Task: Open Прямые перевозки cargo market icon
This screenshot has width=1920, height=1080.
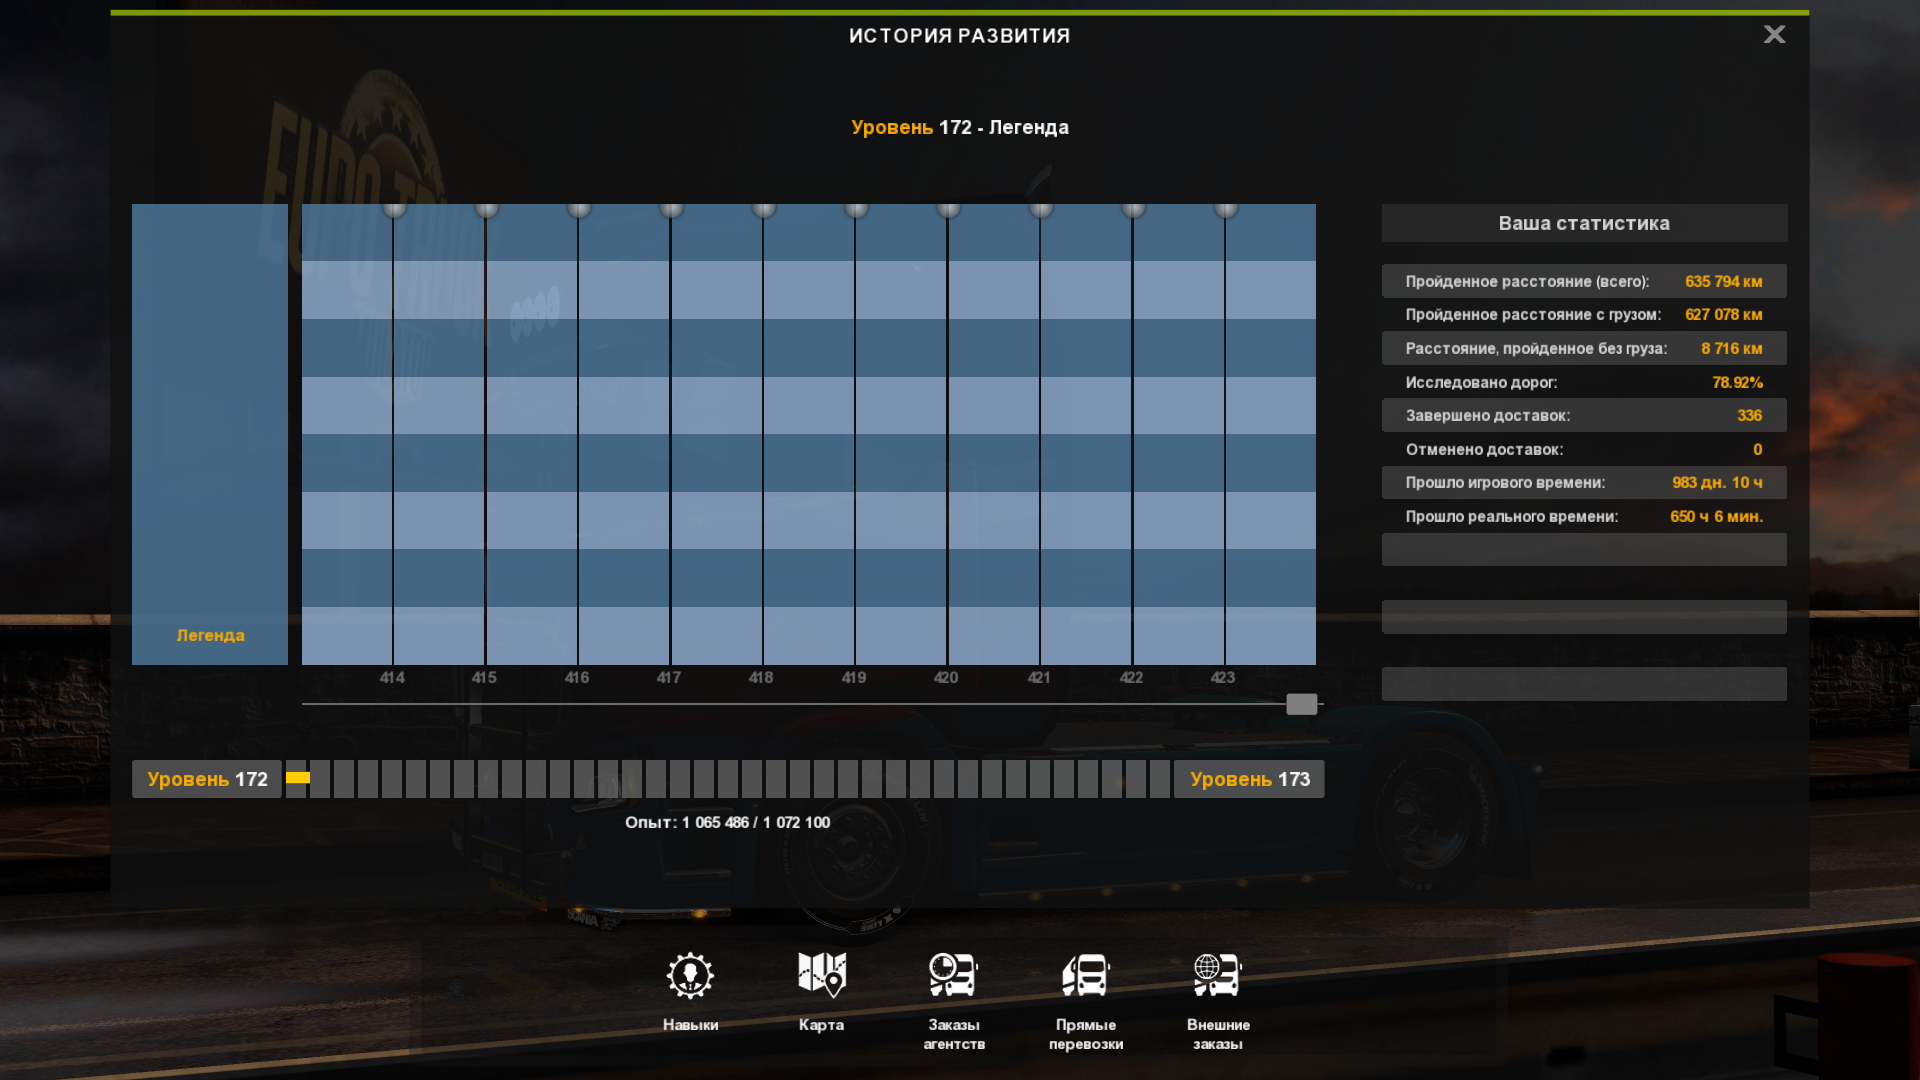Action: coord(1086,976)
